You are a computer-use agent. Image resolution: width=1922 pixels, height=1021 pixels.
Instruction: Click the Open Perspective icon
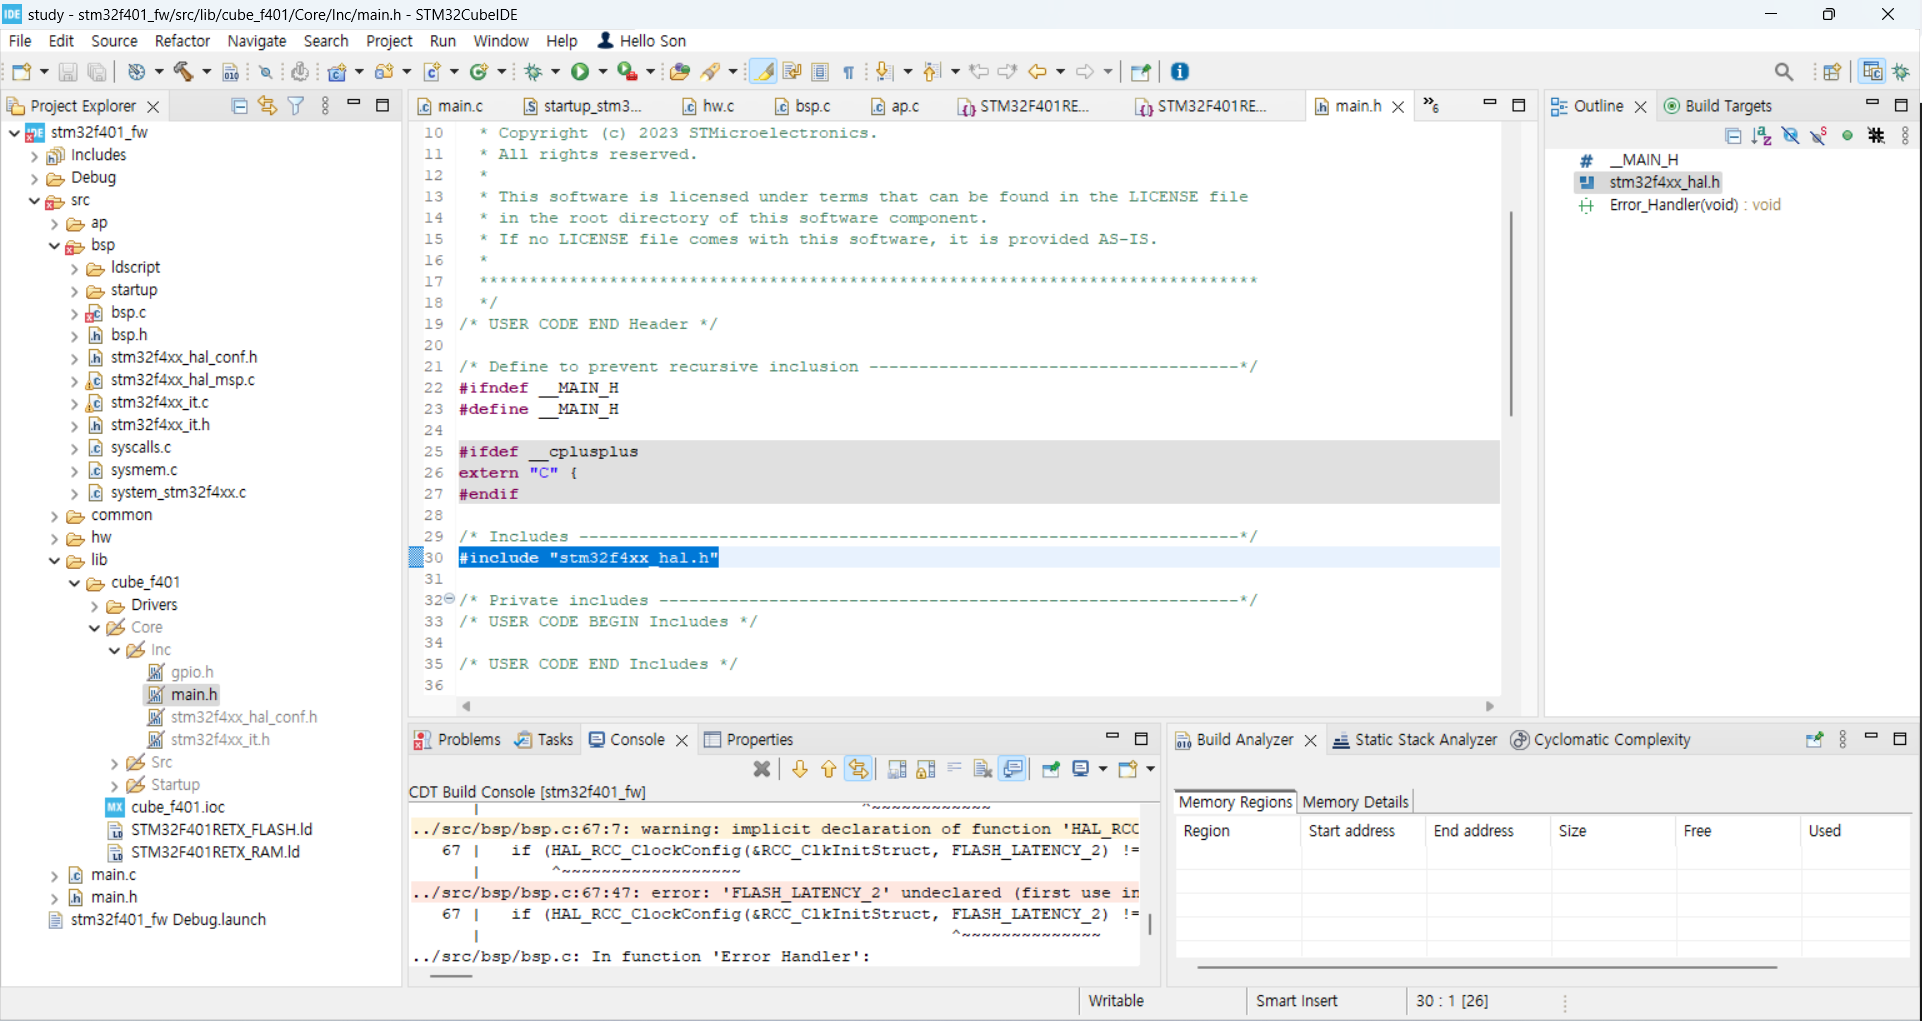pyautogui.click(x=1832, y=71)
